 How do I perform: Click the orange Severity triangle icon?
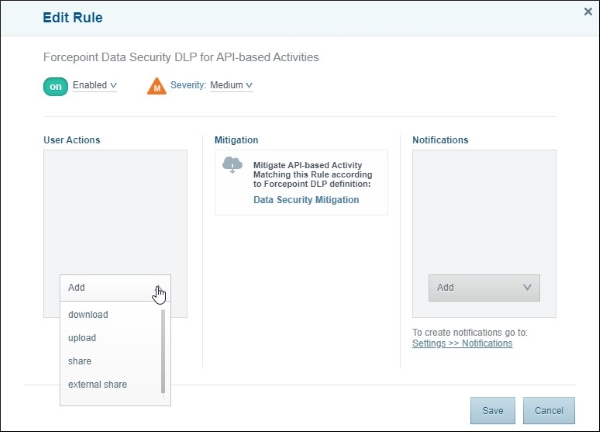(157, 87)
